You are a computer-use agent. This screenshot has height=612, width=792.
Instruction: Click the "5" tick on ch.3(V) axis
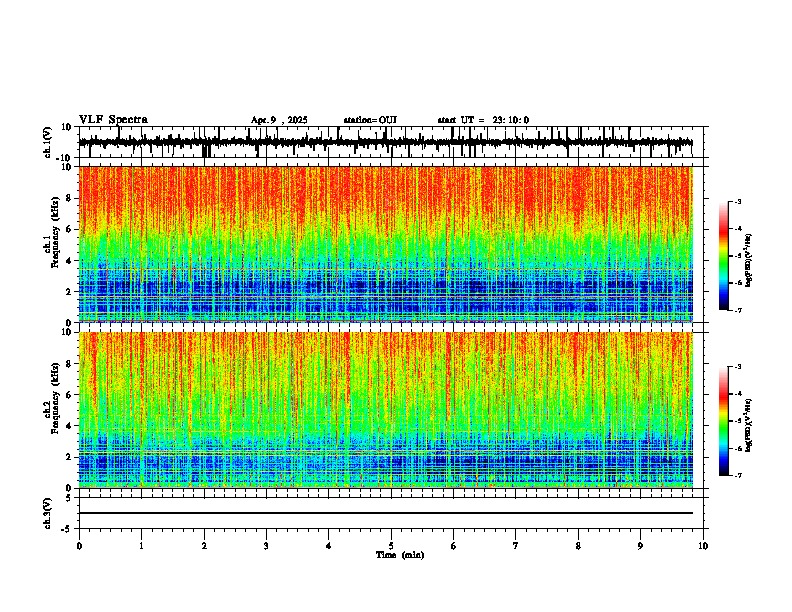click(x=69, y=498)
